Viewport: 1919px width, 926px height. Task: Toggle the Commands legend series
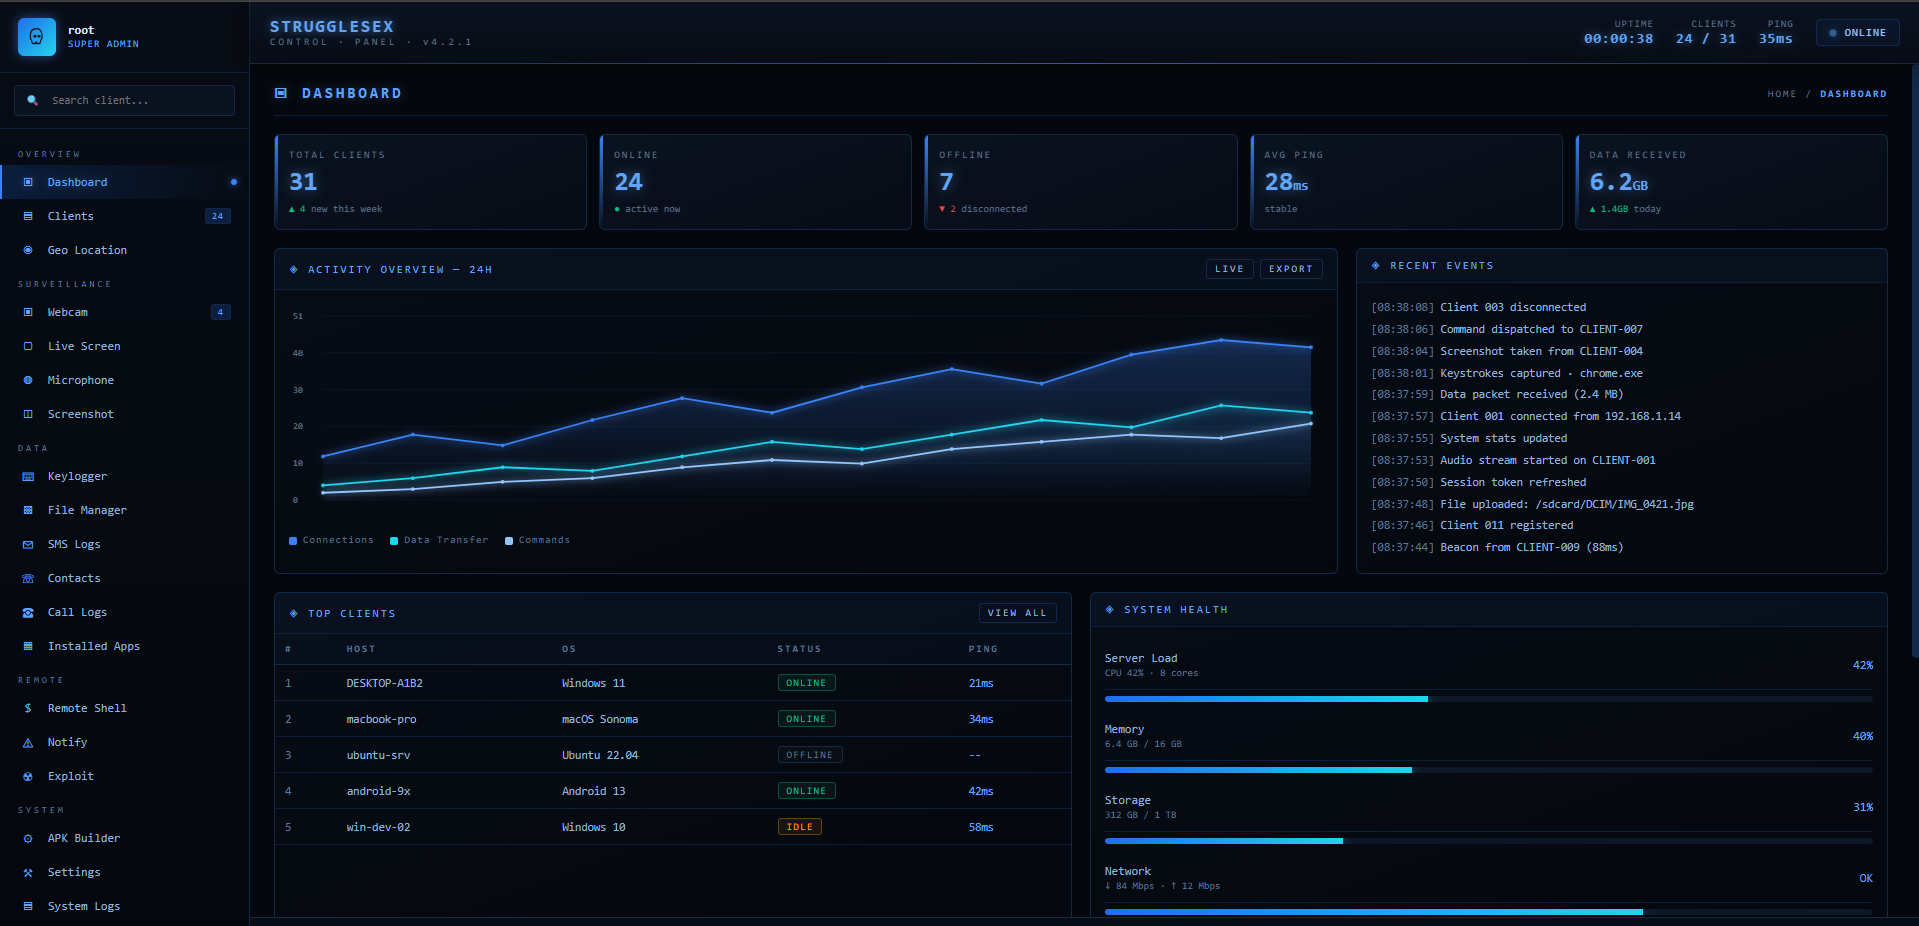[537, 540]
